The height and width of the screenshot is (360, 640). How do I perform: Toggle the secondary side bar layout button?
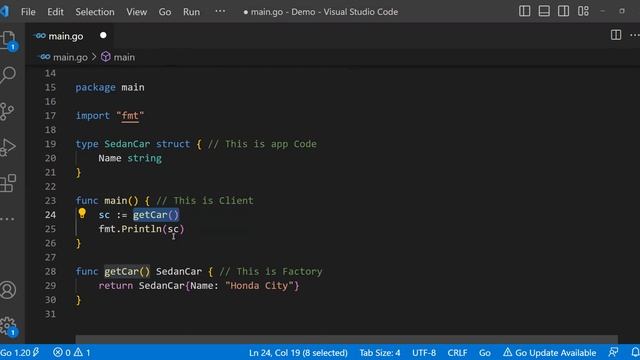click(x=564, y=11)
